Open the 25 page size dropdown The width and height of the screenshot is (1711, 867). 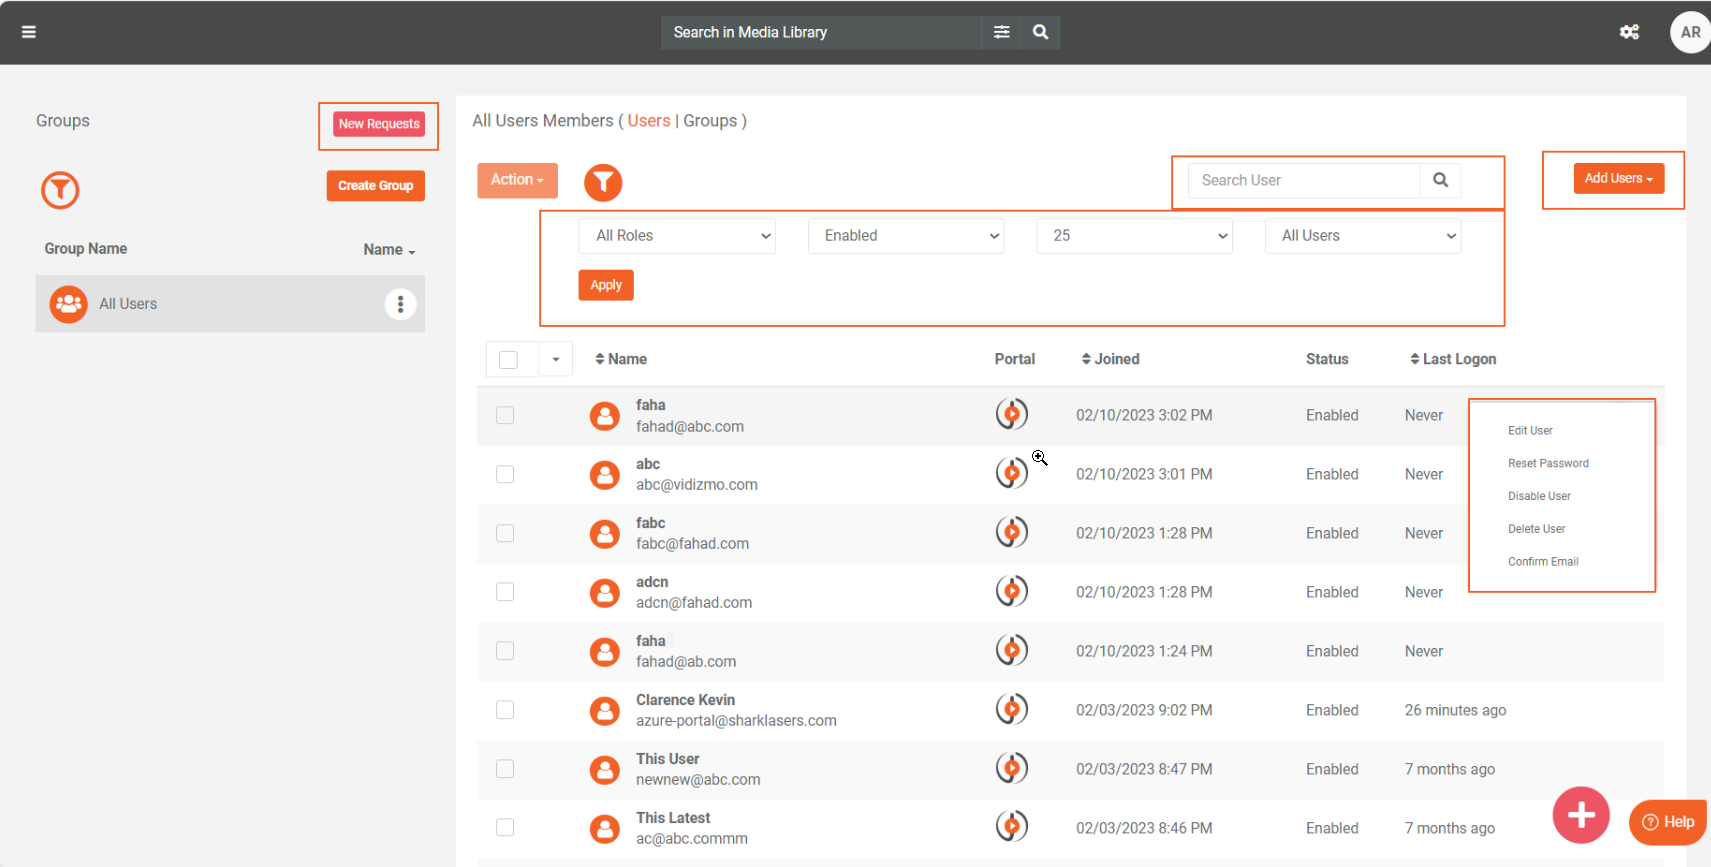1134,236
